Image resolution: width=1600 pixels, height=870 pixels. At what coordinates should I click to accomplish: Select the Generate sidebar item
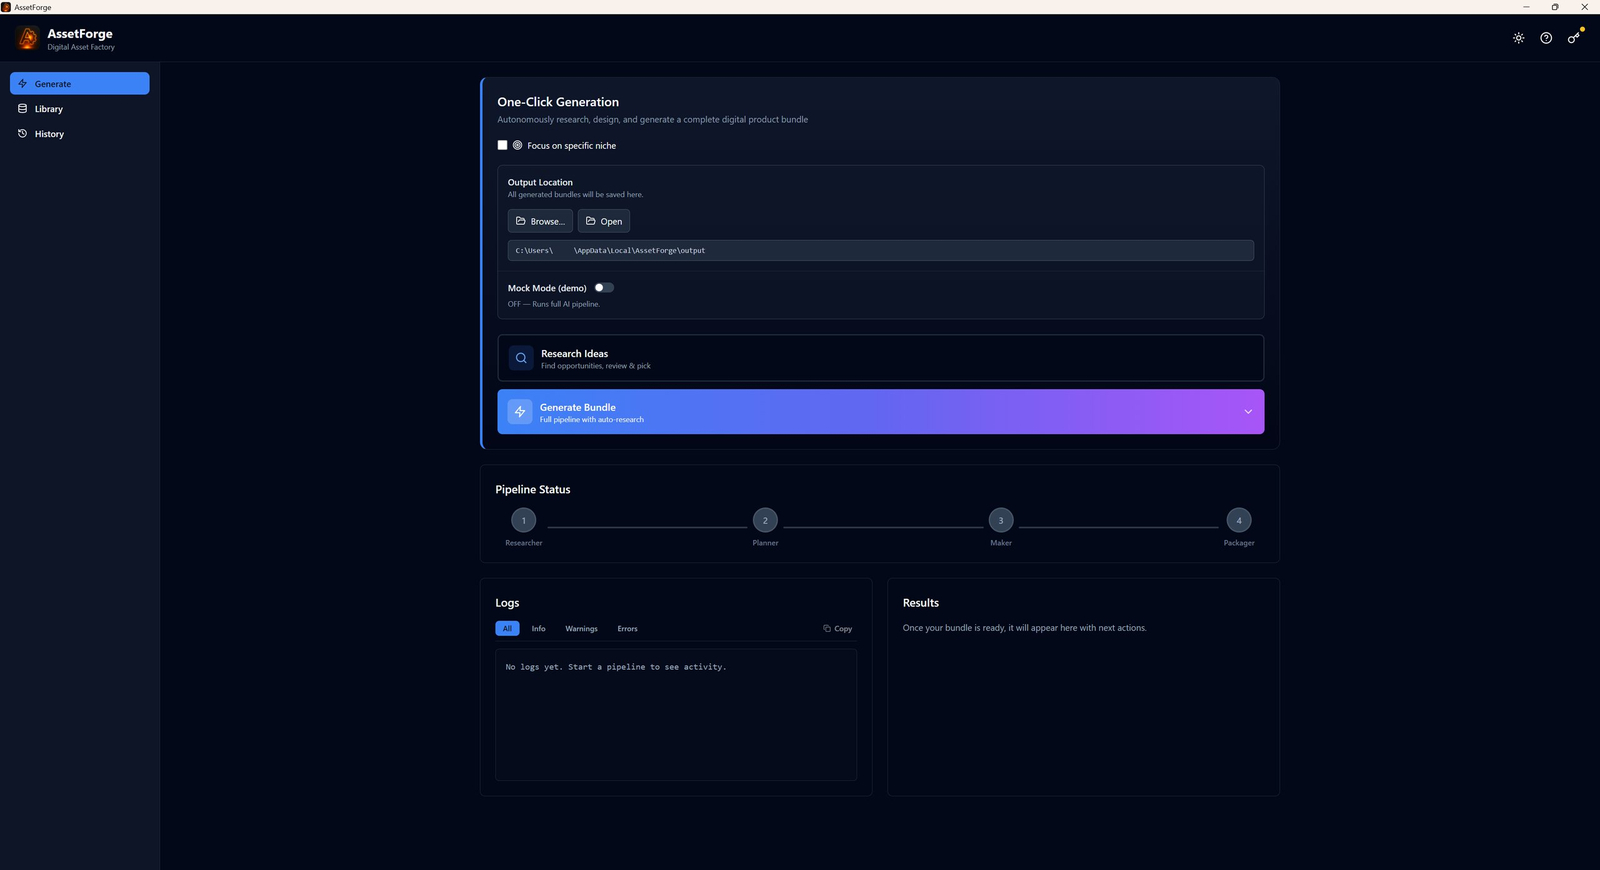tap(79, 84)
